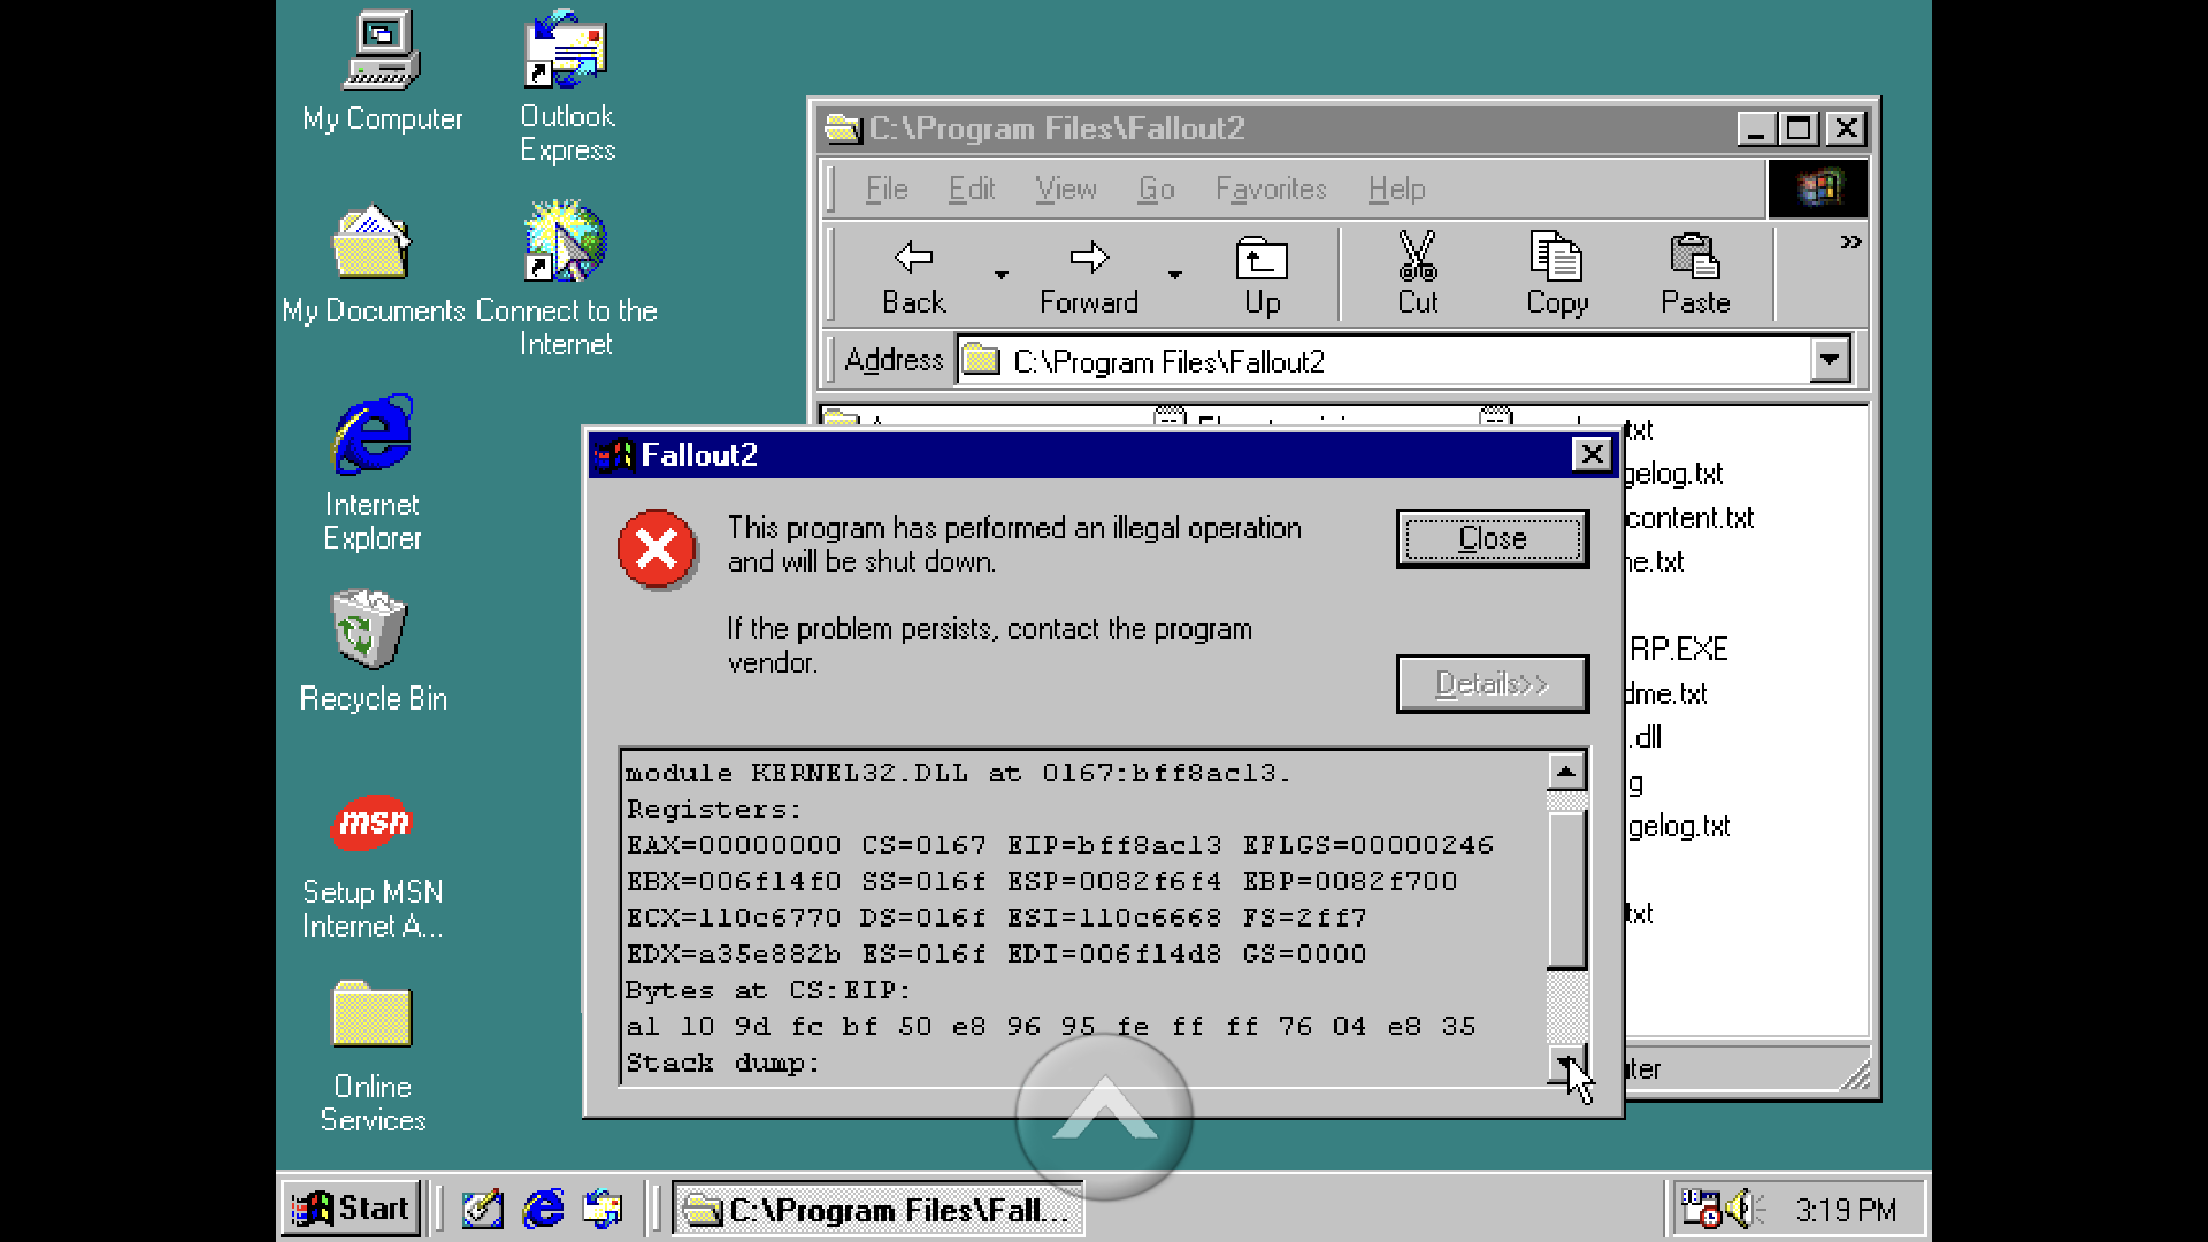This screenshot has width=2208, height=1242.
Task: Click the volume speaker tray icon
Action: 1745,1209
